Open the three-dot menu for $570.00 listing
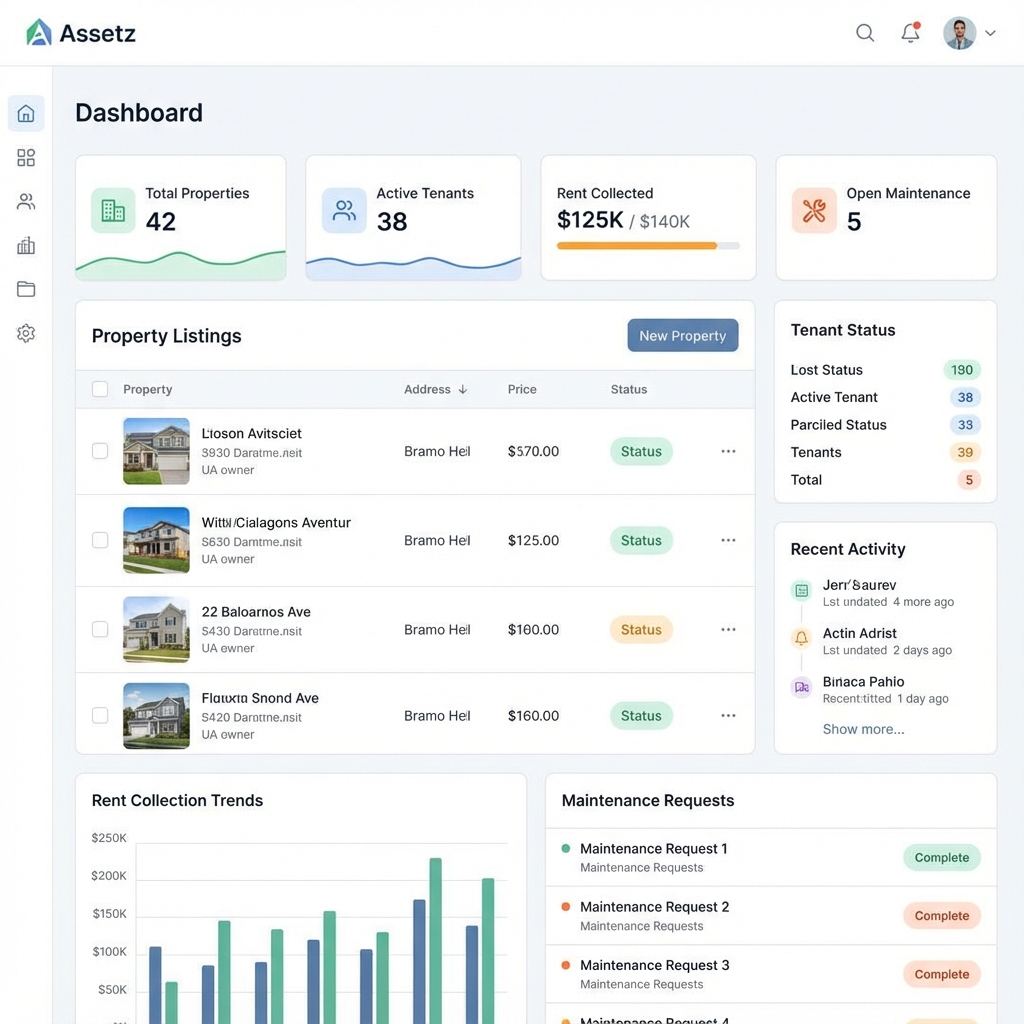This screenshot has height=1024, width=1024. [728, 451]
